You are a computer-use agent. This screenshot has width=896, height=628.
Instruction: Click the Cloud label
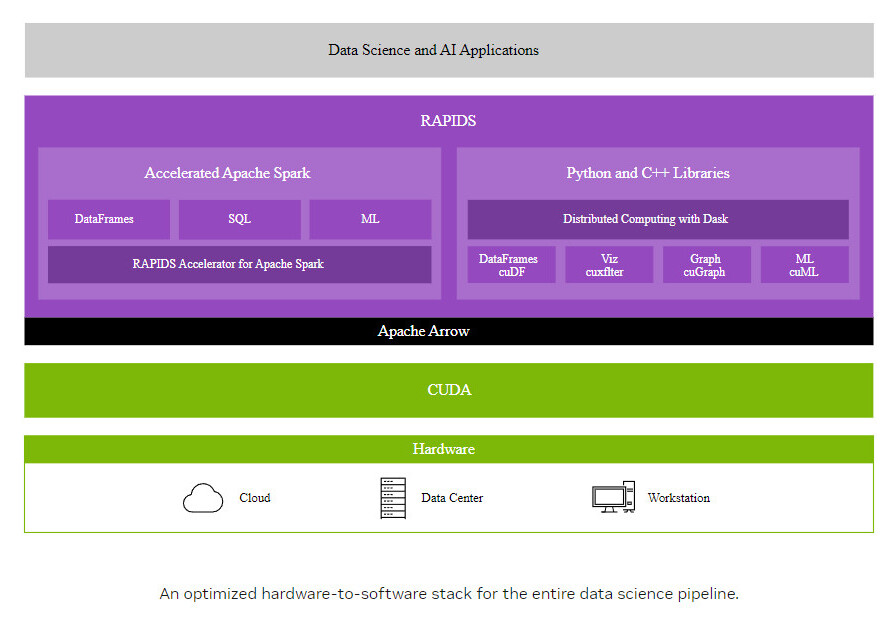(x=255, y=498)
